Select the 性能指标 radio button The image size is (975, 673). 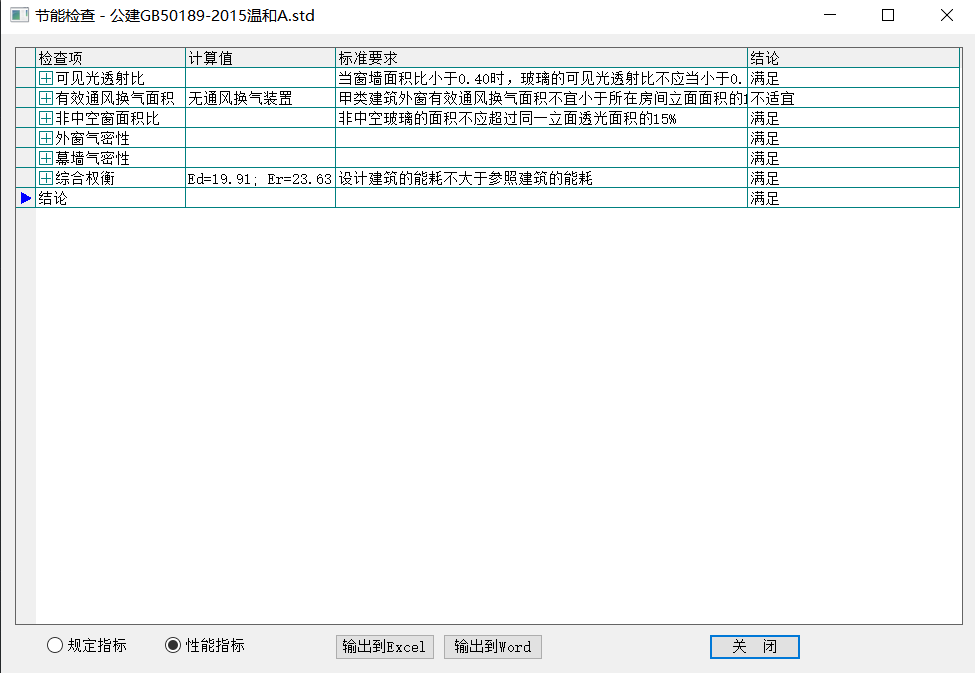[173, 646]
